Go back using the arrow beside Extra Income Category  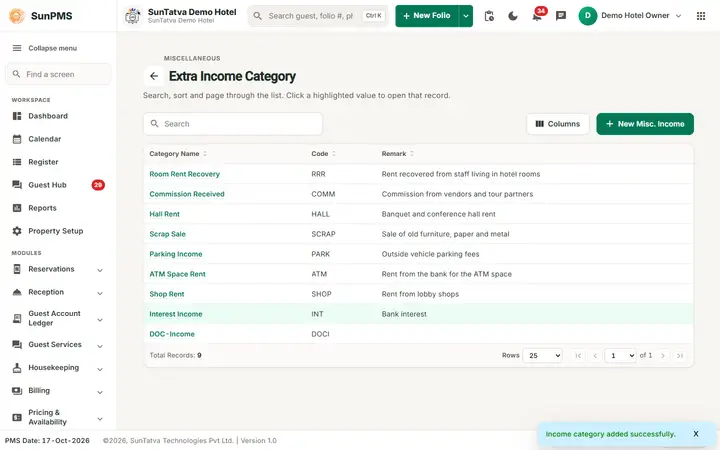154,76
